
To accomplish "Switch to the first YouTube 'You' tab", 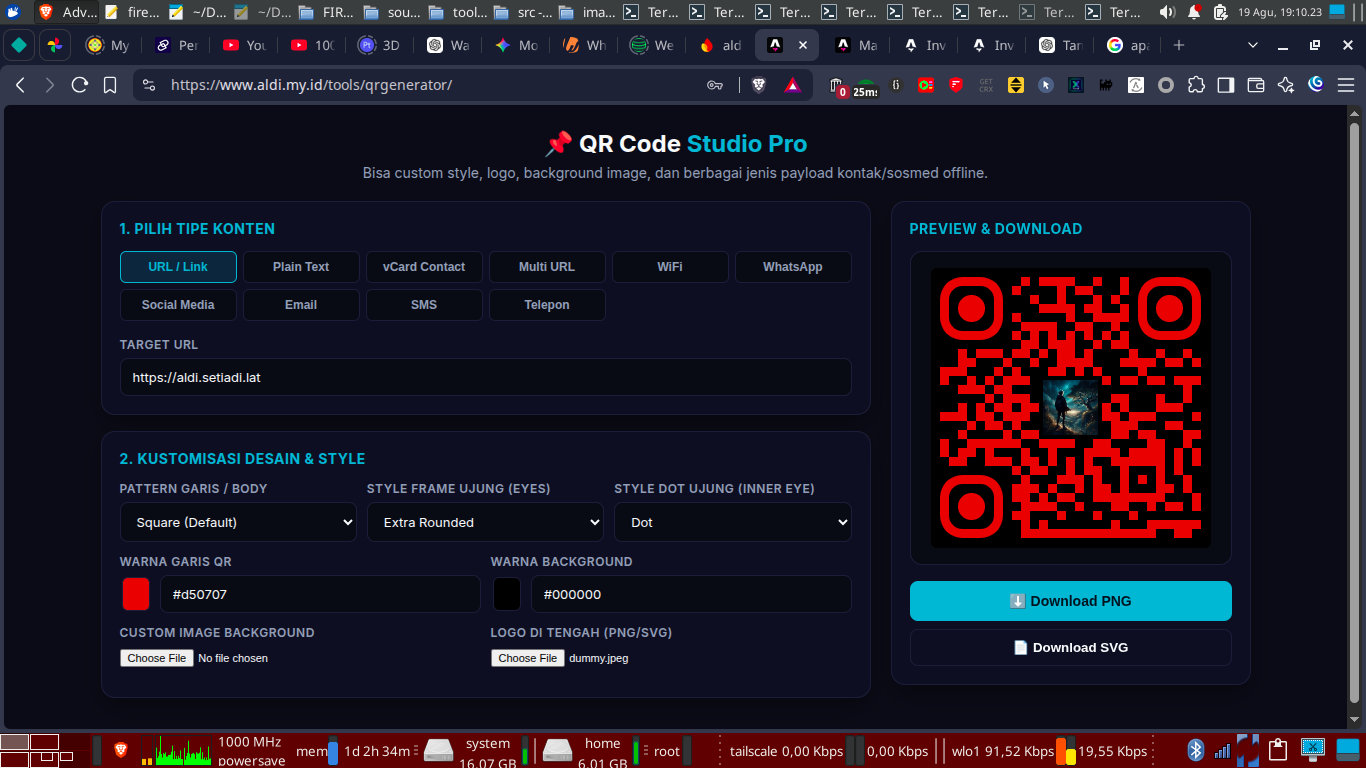I will (x=245, y=45).
